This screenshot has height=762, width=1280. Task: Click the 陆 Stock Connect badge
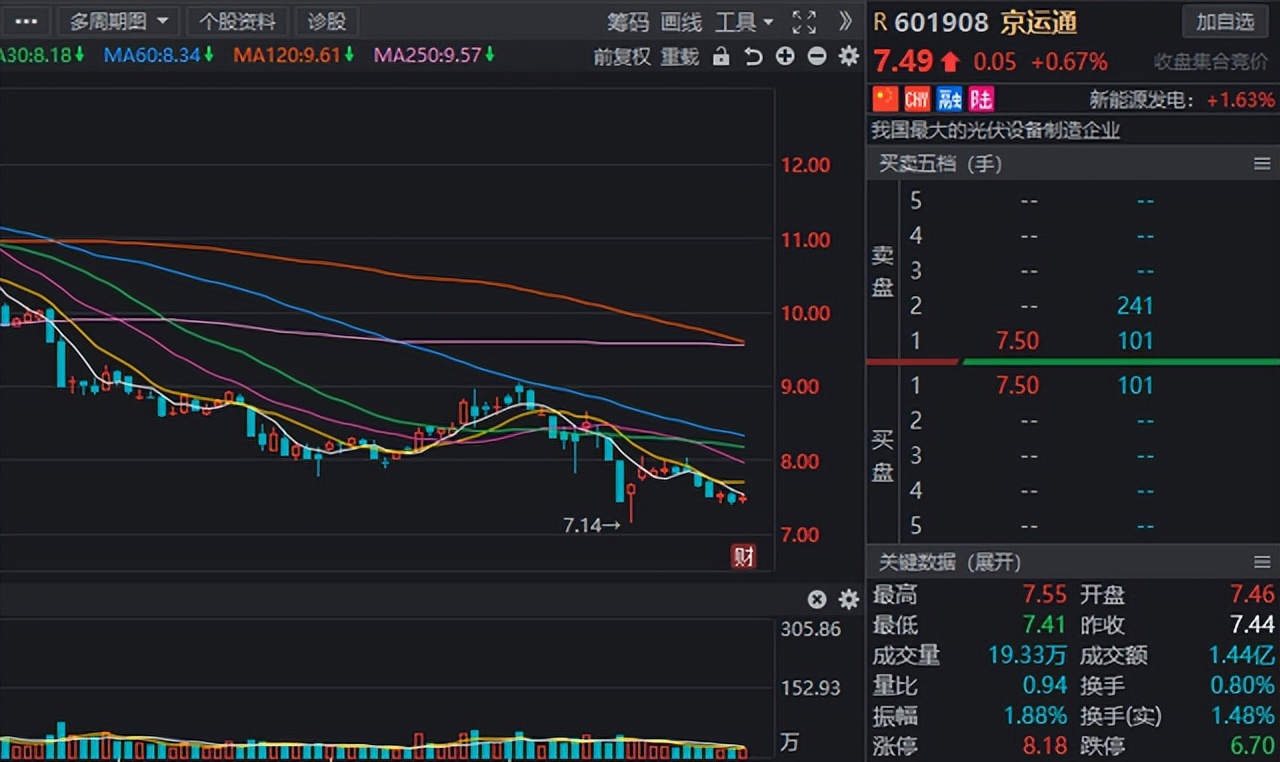(981, 98)
